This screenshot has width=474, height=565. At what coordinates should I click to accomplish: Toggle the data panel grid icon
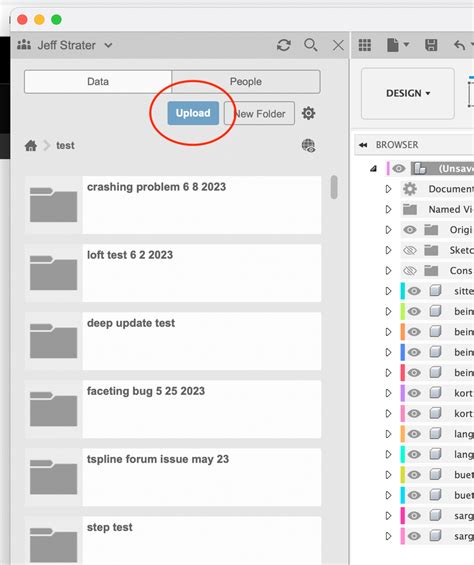(365, 45)
